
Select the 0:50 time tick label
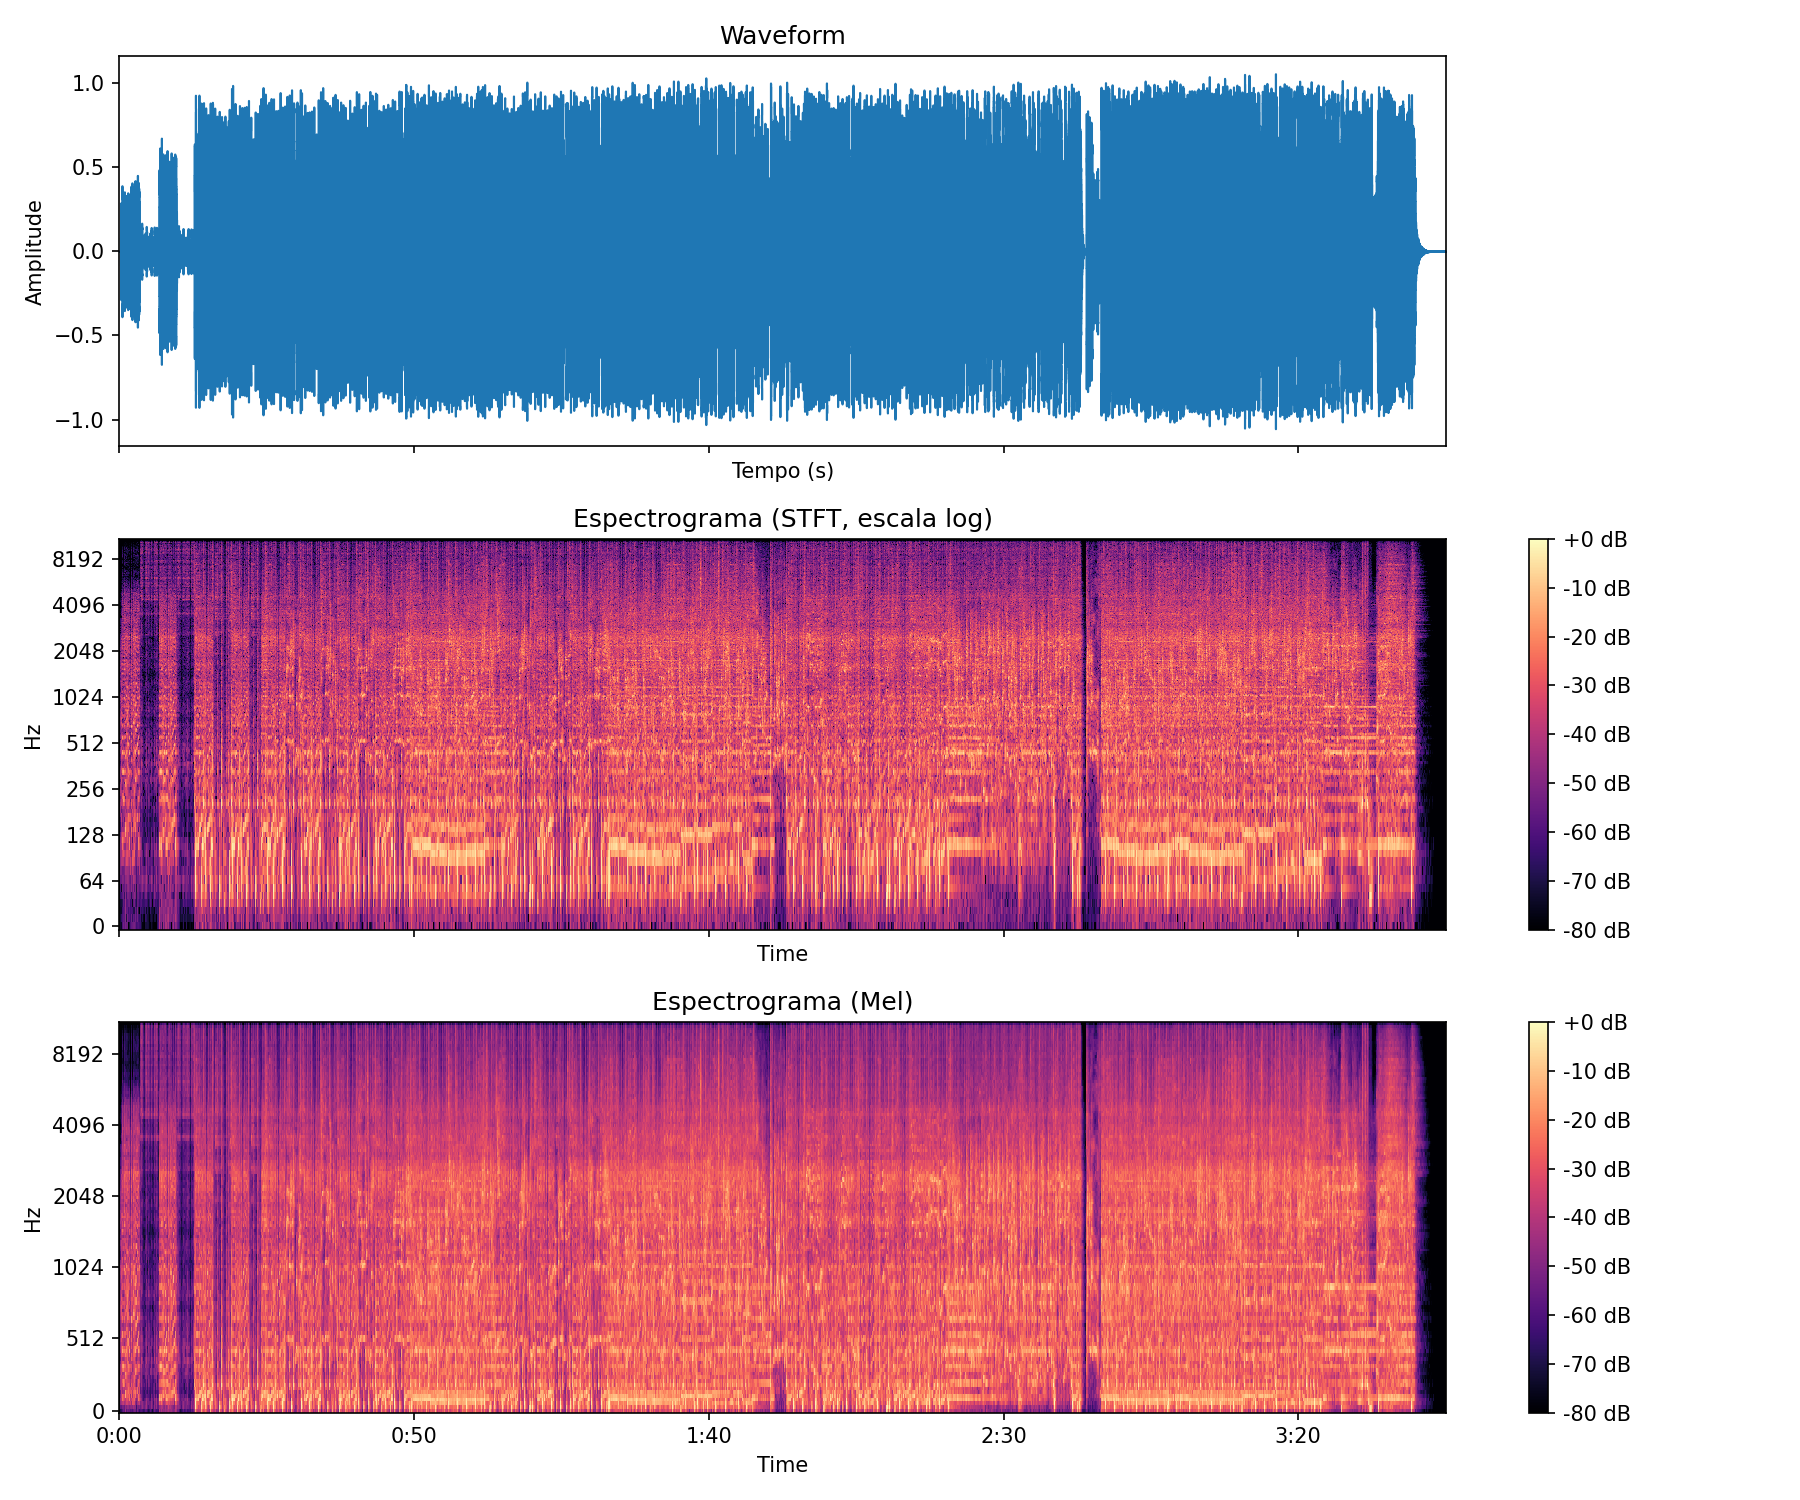413,1437
